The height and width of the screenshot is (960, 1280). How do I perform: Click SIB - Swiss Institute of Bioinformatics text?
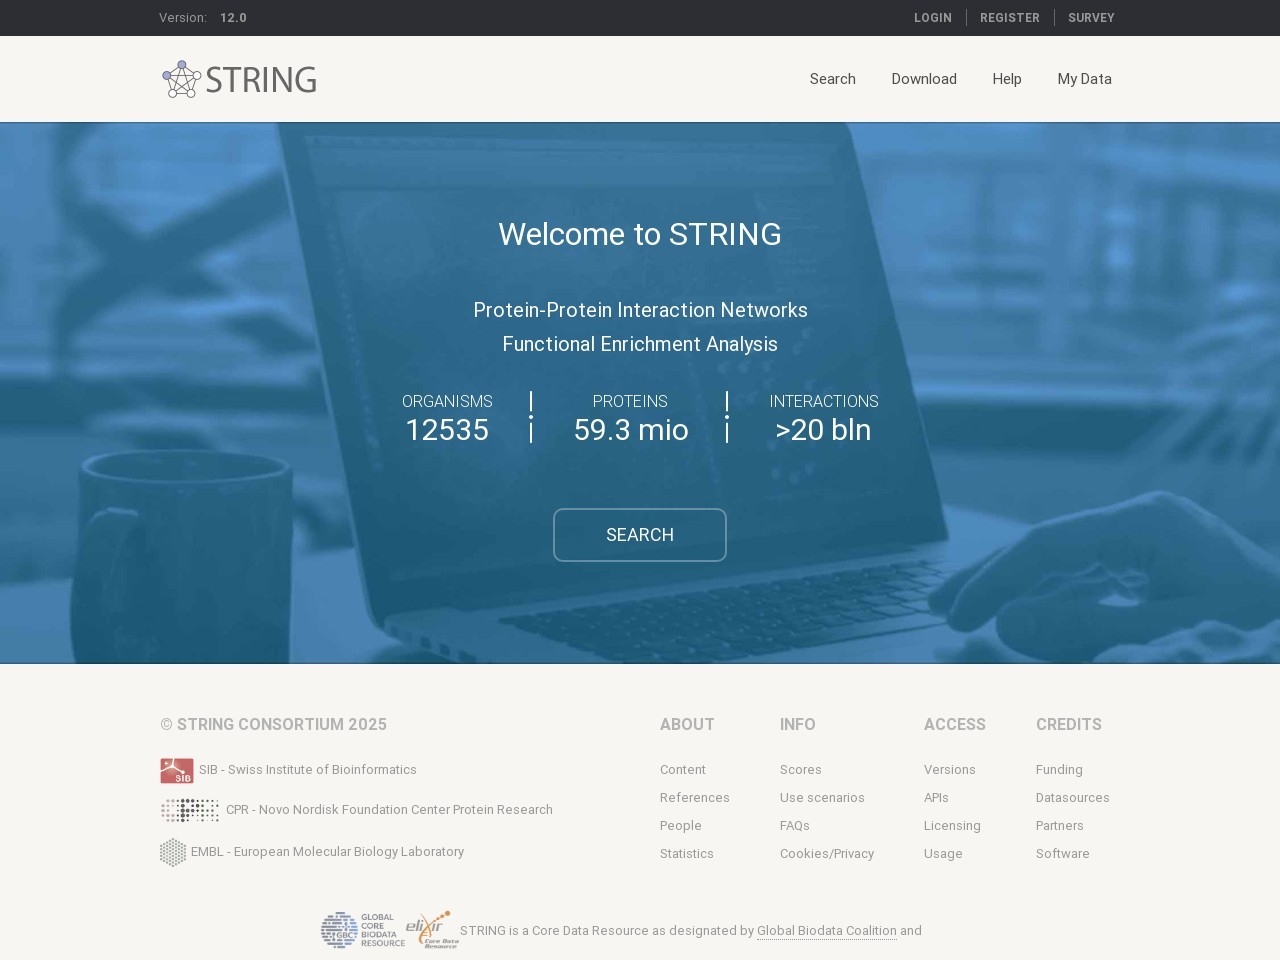point(308,770)
